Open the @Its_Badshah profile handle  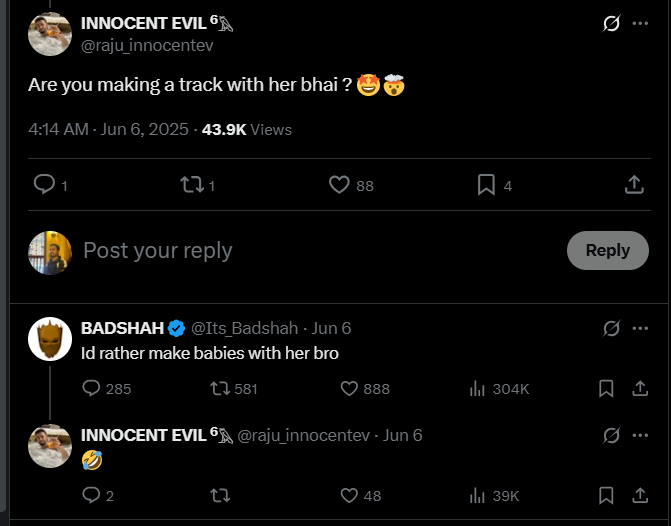244,328
